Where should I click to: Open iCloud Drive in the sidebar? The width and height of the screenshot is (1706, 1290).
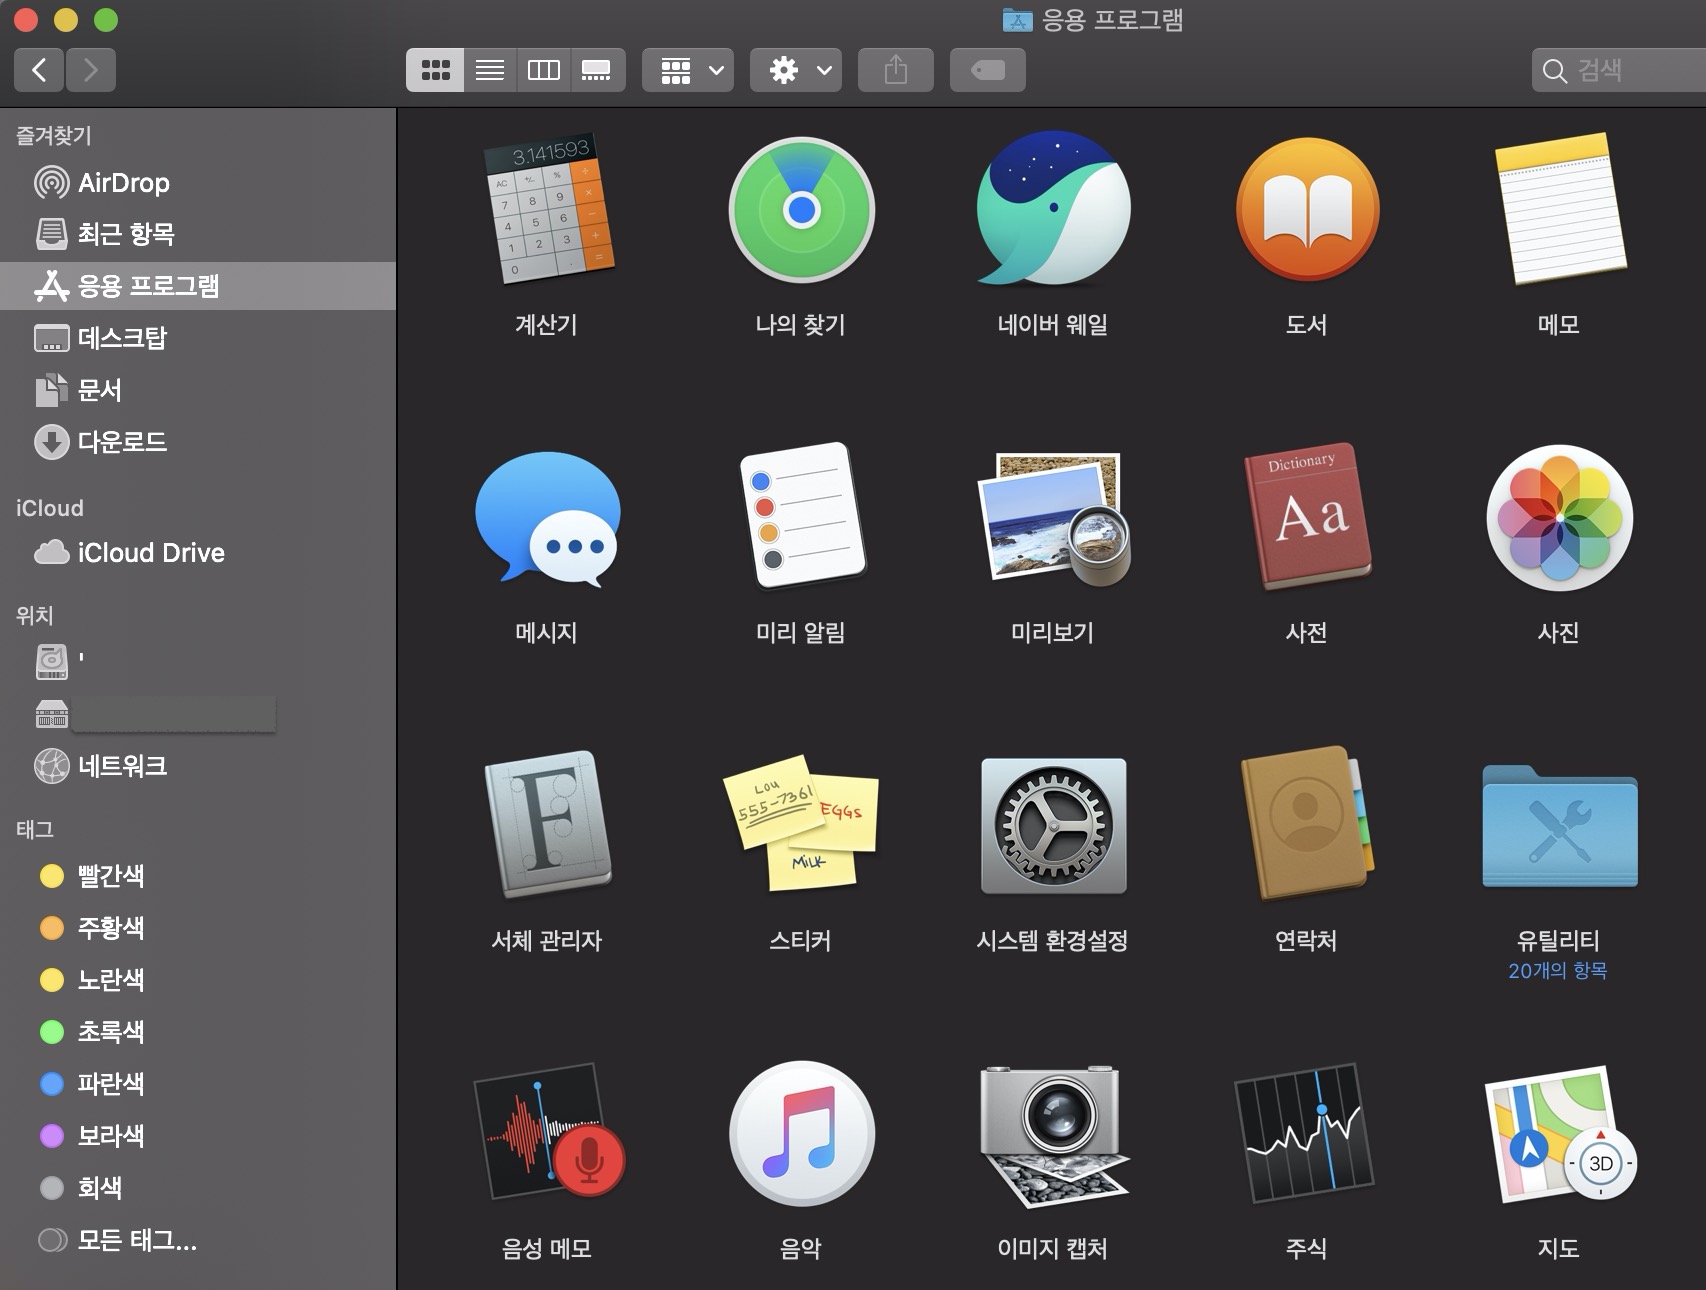tap(198, 553)
